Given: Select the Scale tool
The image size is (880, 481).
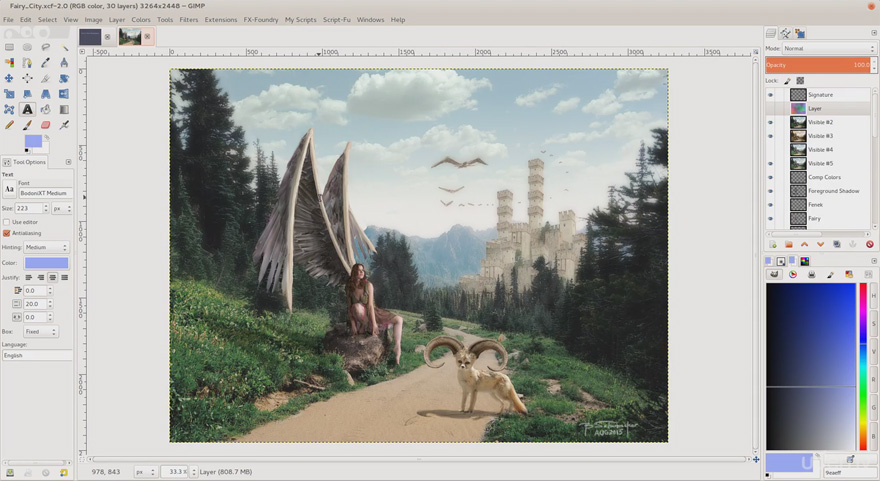Looking at the screenshot, I should [x=9, y=94].
